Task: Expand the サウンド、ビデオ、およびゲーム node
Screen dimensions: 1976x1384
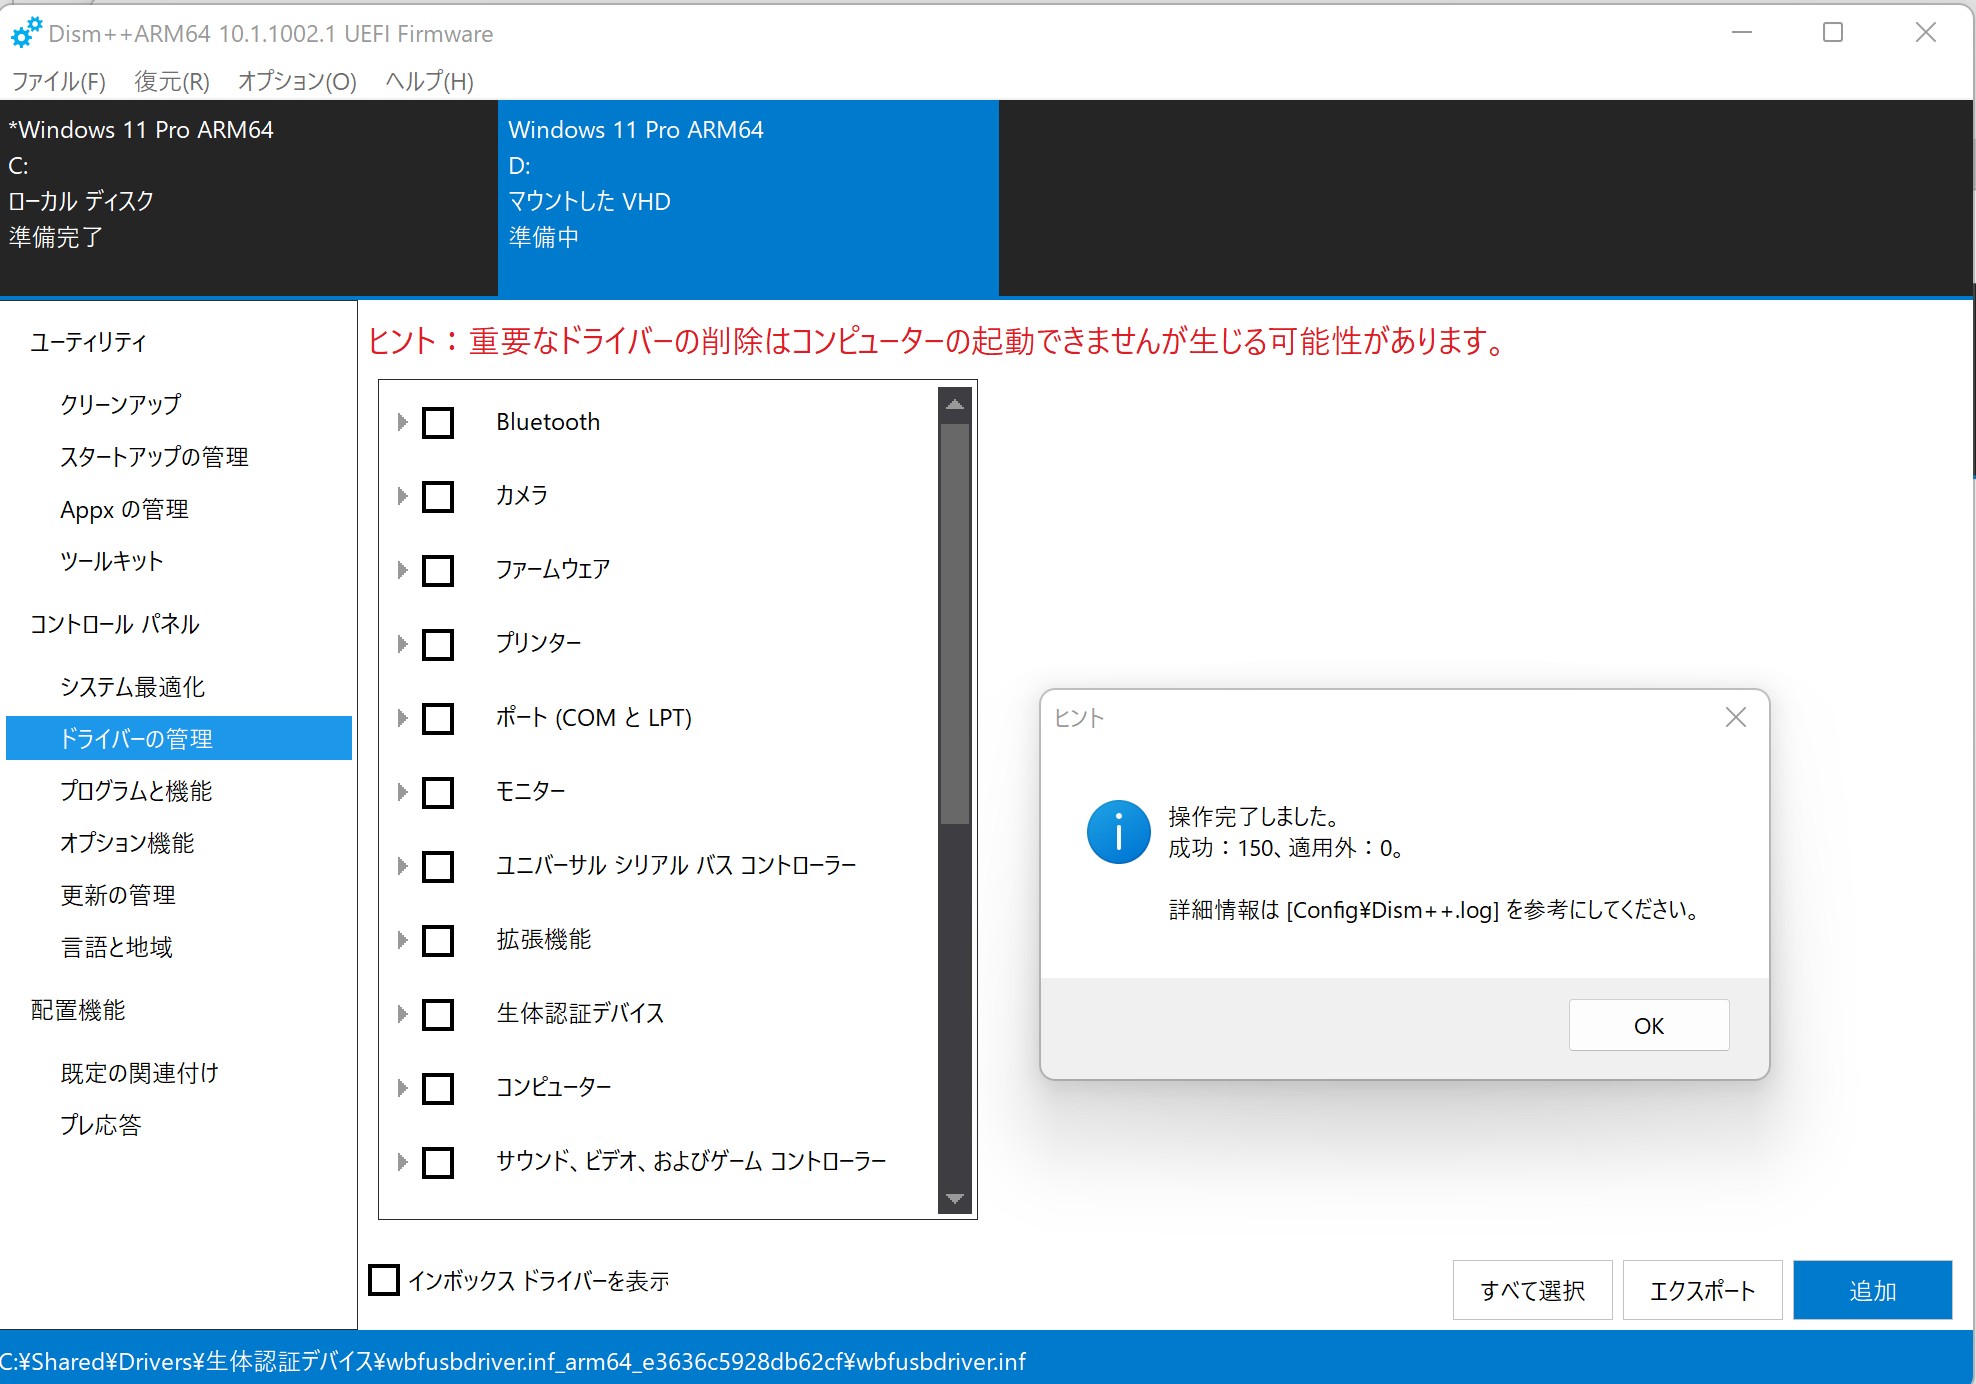Action: (402, 1162)
